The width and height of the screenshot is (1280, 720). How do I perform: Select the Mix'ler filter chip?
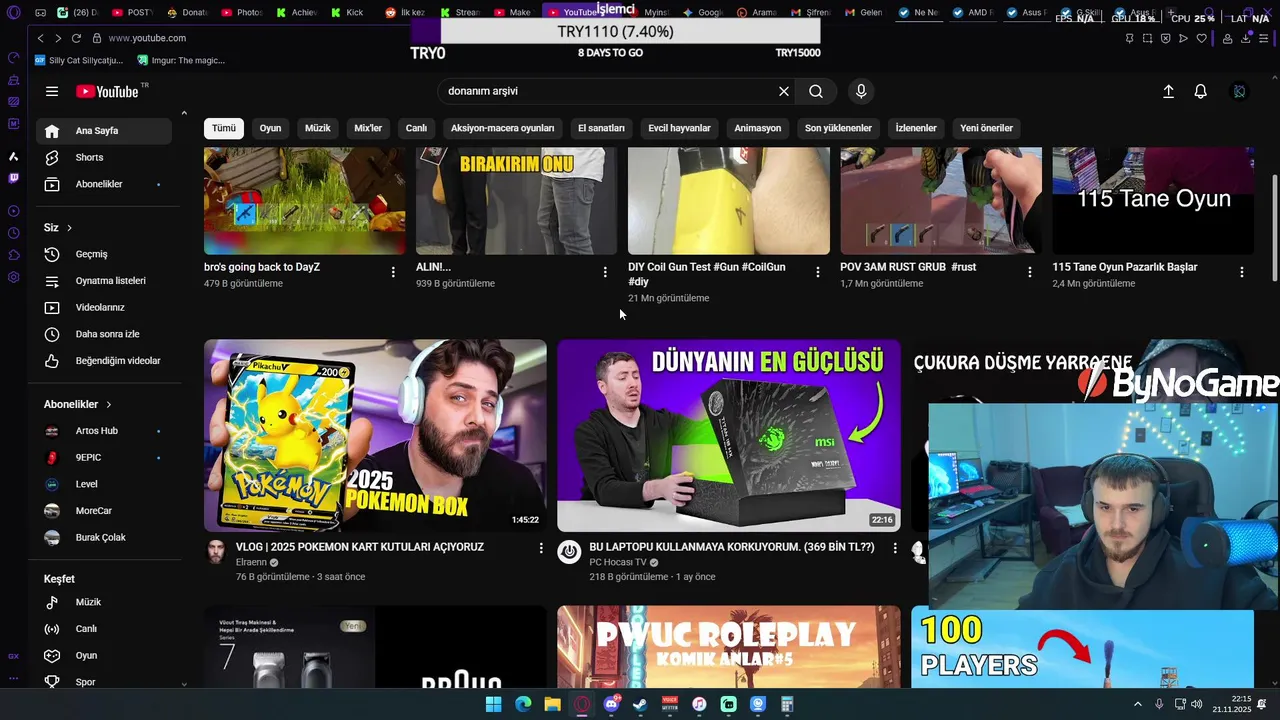(368, 128)
